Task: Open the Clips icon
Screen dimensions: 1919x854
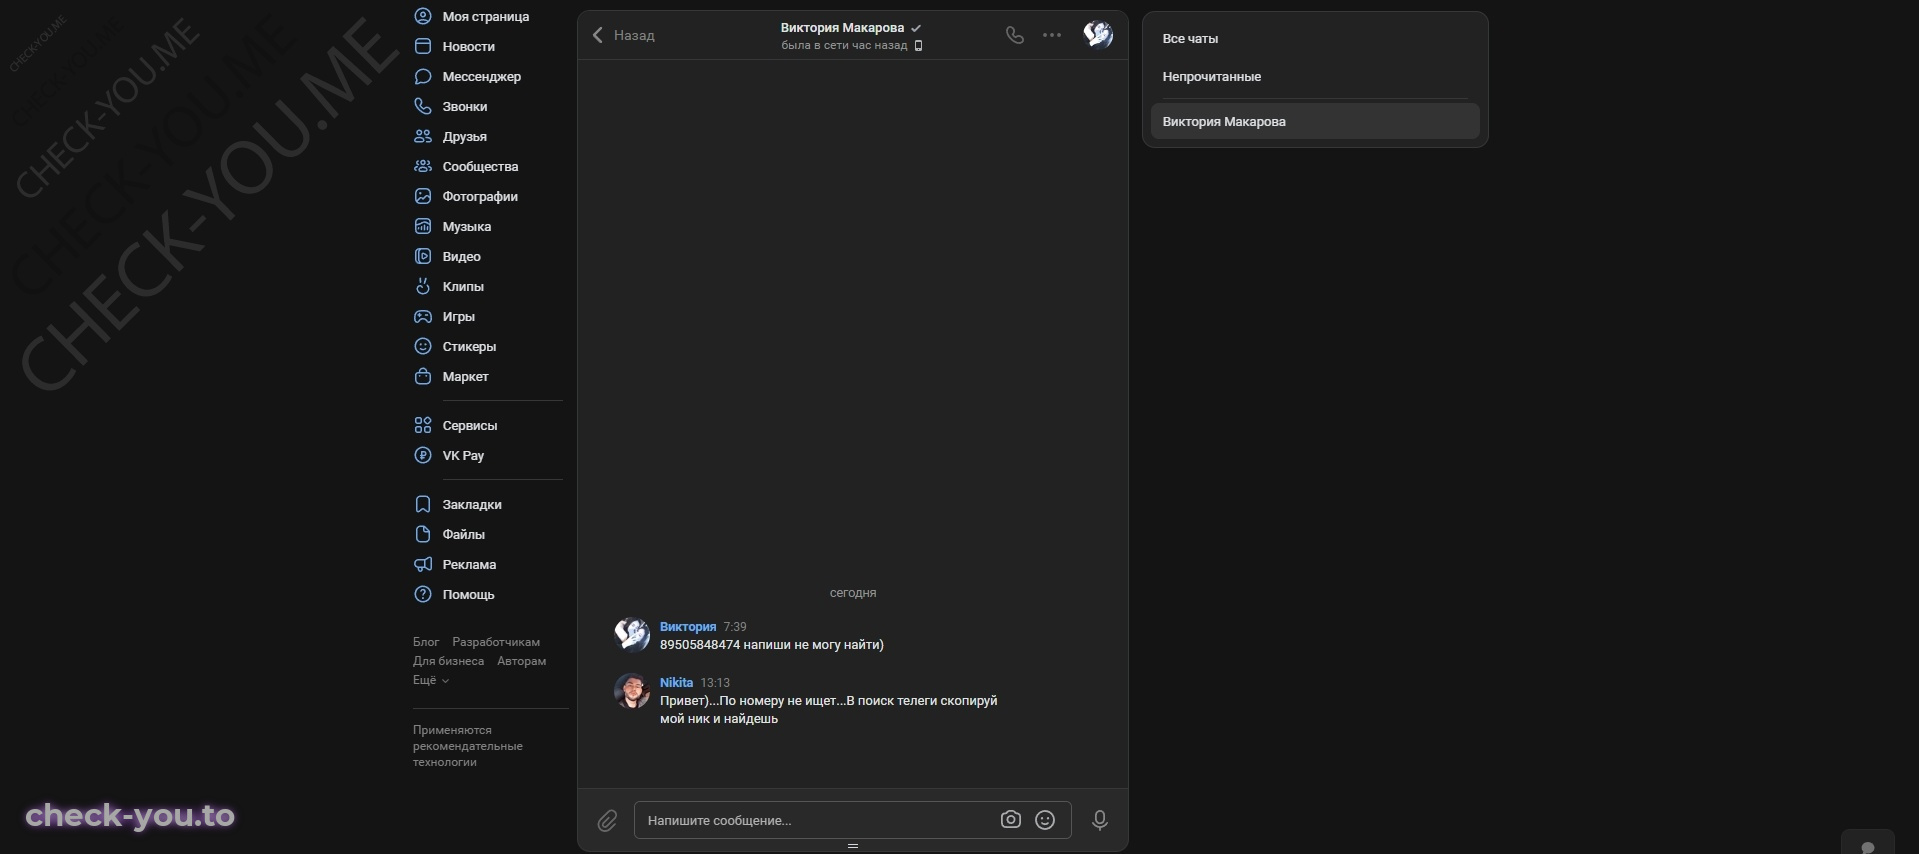Action: coord(423,286)
